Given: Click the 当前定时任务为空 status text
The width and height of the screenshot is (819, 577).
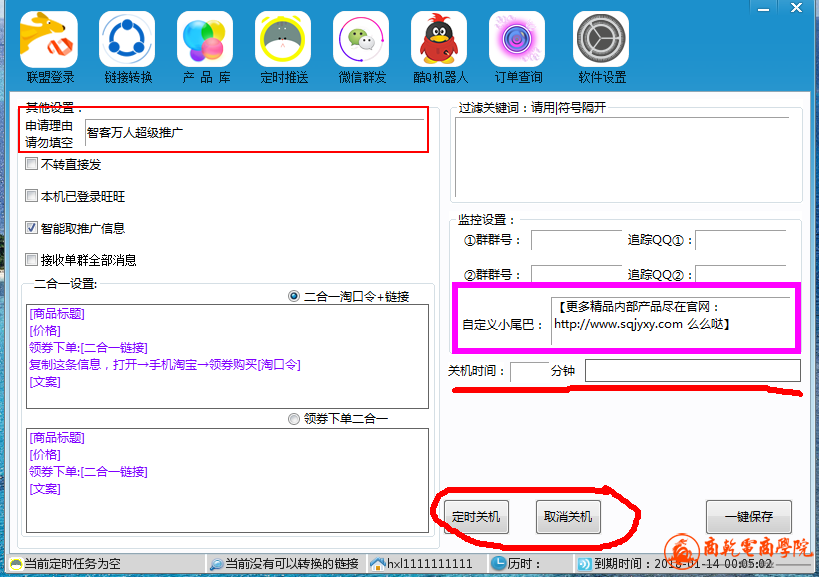Looking at the screenshot, I should tap(72, 564).
